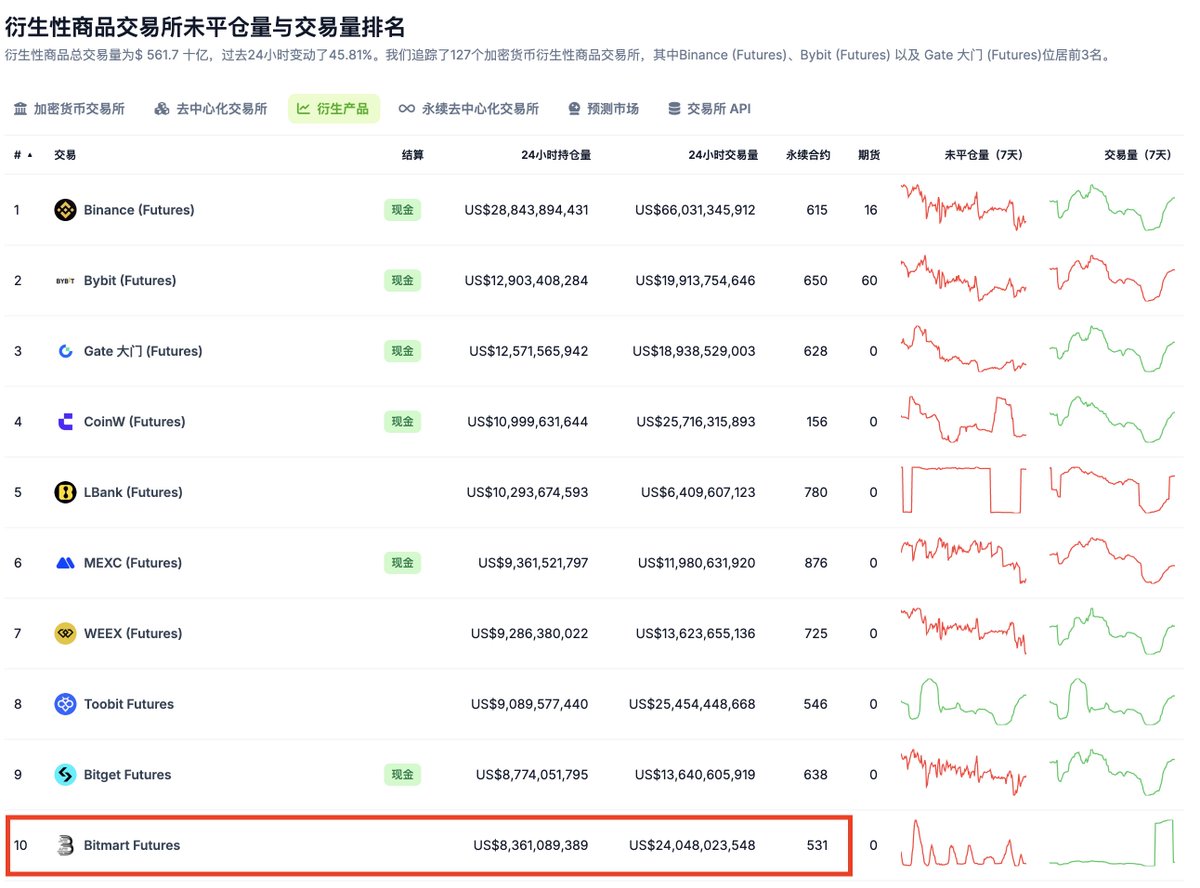This screenshot has width=1200, height=888.
Task: Click the 现金 badge in MEXC row
Action: 402,563
